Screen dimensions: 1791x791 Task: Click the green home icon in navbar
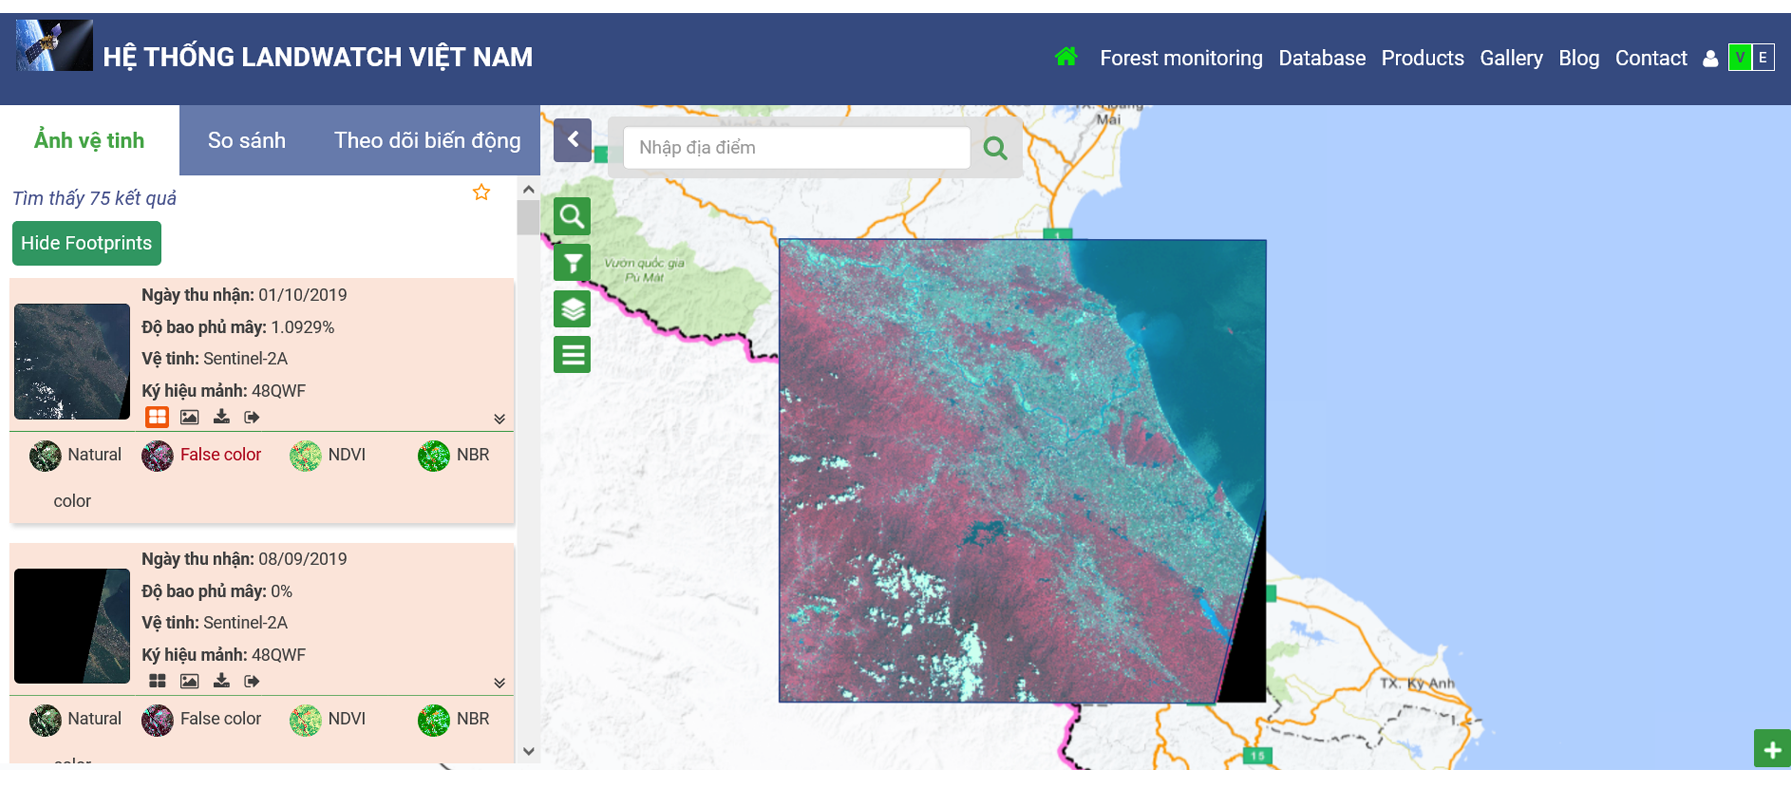[1066, 57]
